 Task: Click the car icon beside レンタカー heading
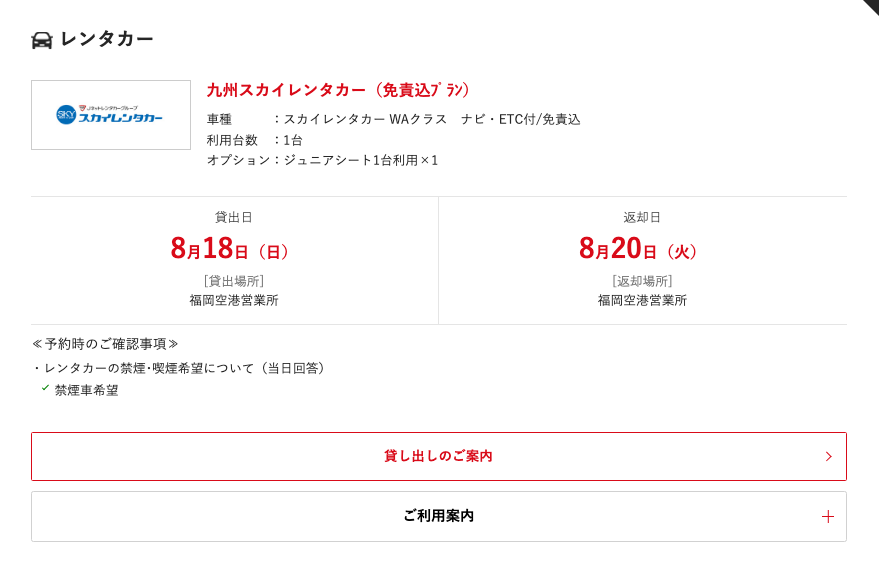coord(41,40)
